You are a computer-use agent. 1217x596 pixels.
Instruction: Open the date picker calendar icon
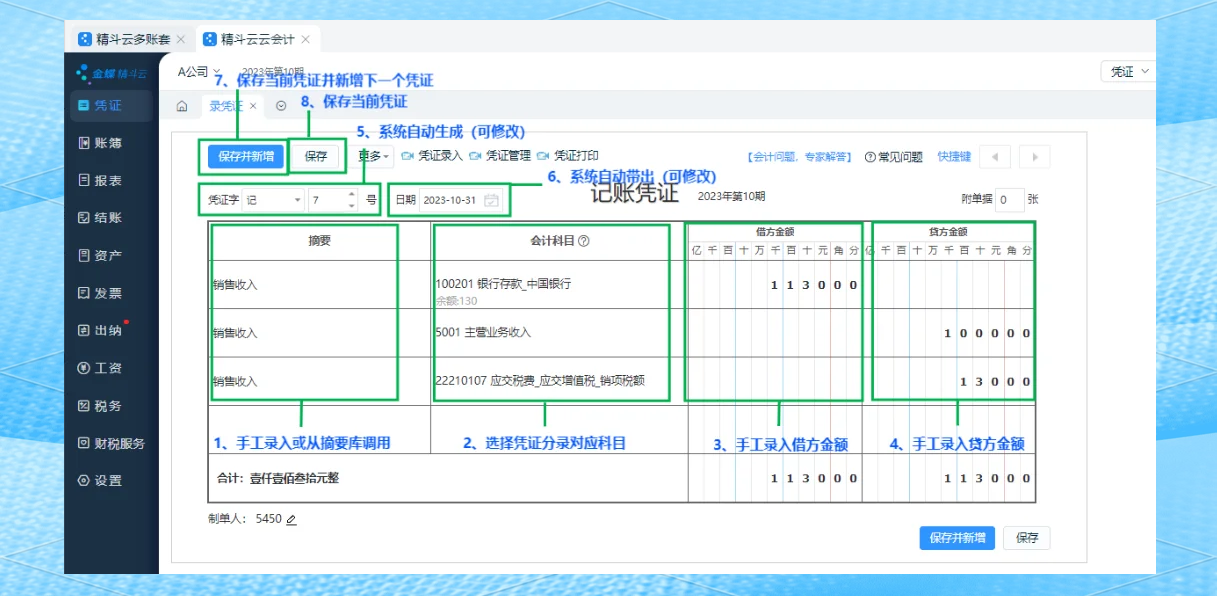(x=493, y=198)
